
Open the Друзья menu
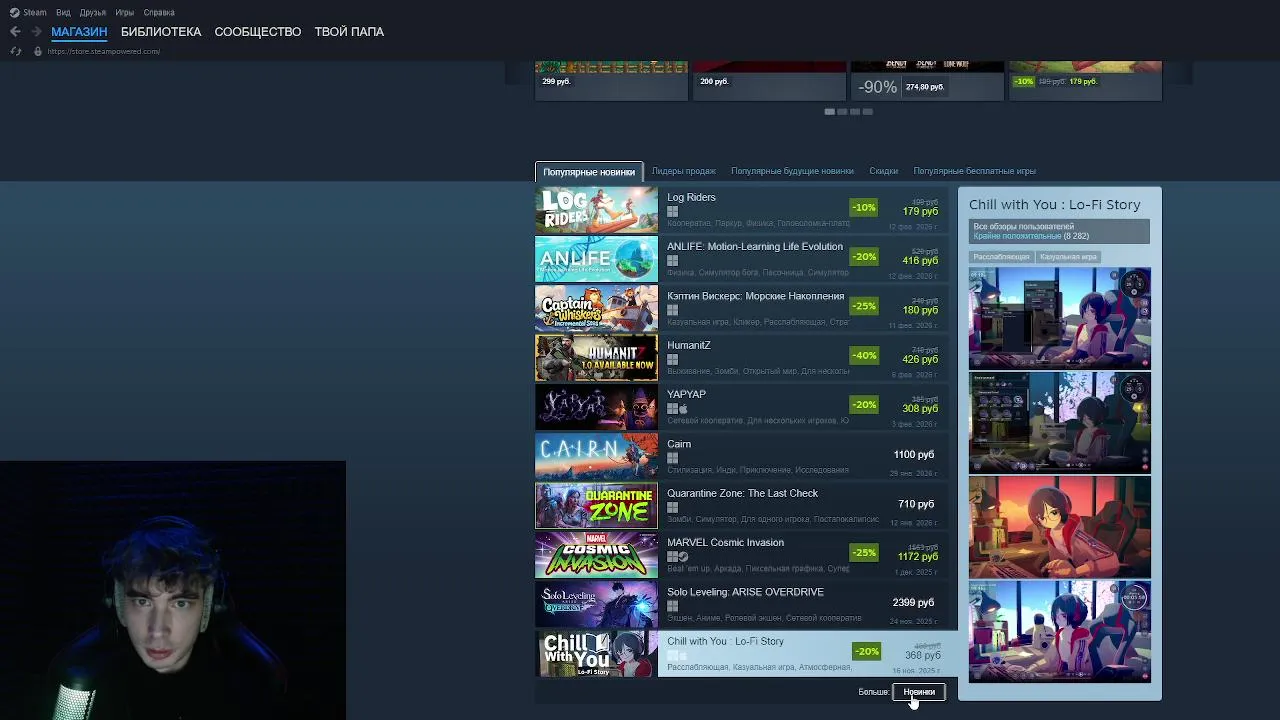pos(93,12)
